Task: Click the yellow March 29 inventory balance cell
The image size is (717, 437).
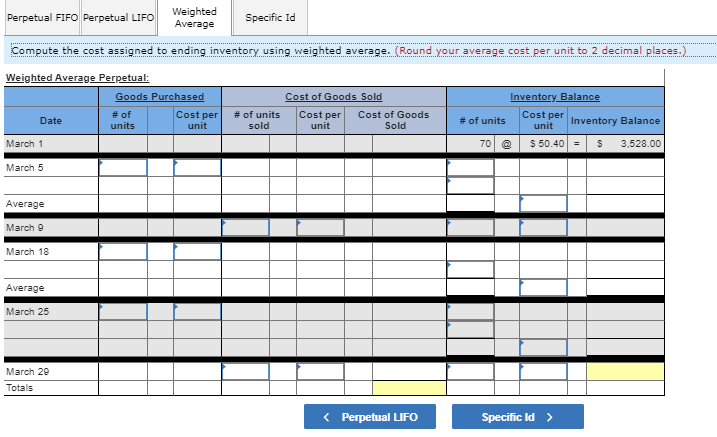Action: click(x=625, y=372)
